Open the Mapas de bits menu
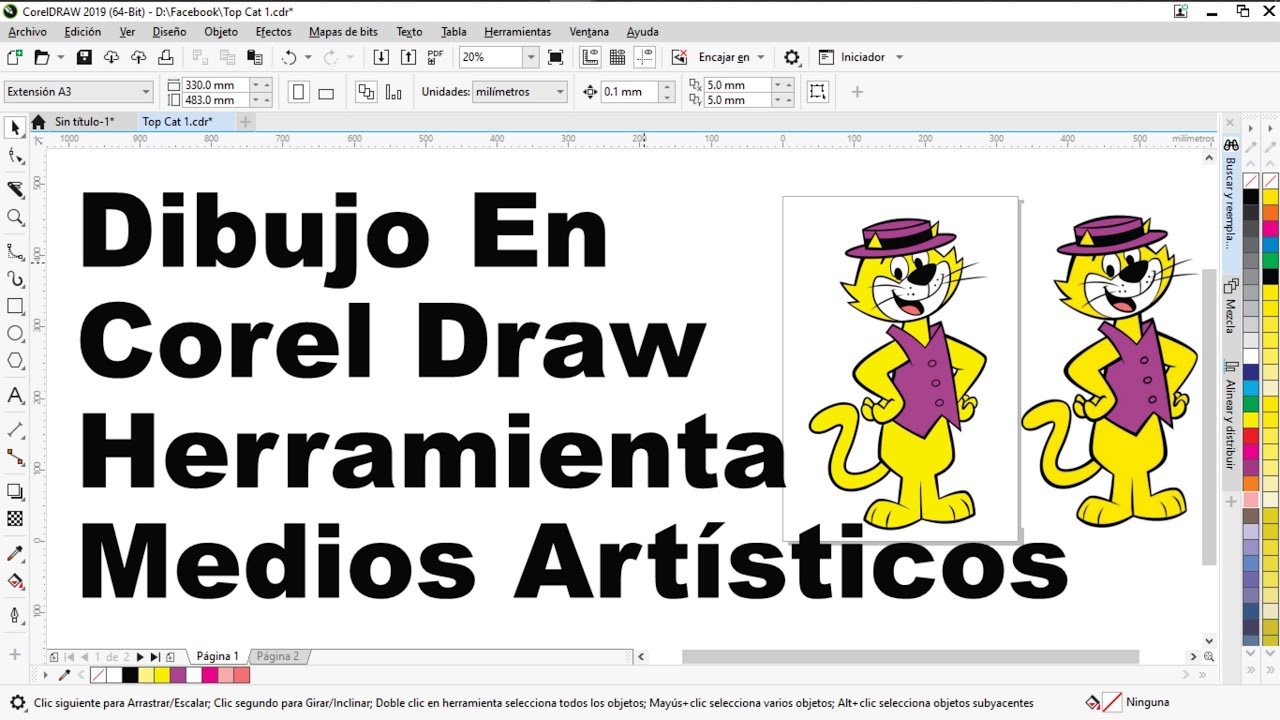Image resolution: width=1280 pixels, height=720 pixels. [345, 32]
